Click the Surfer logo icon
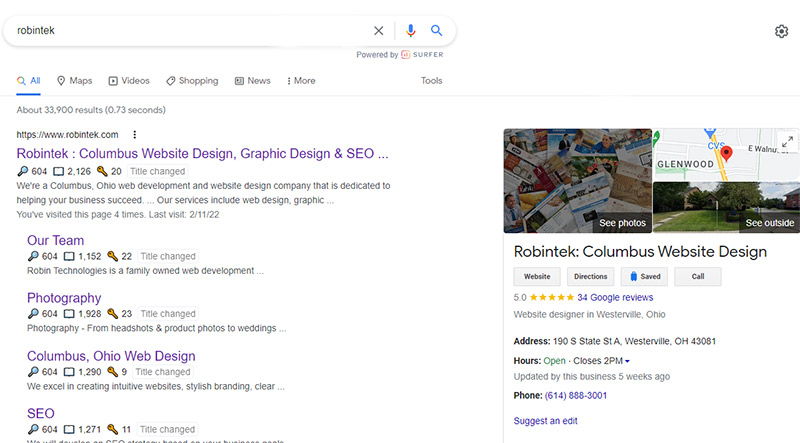 tap(406, 55)
